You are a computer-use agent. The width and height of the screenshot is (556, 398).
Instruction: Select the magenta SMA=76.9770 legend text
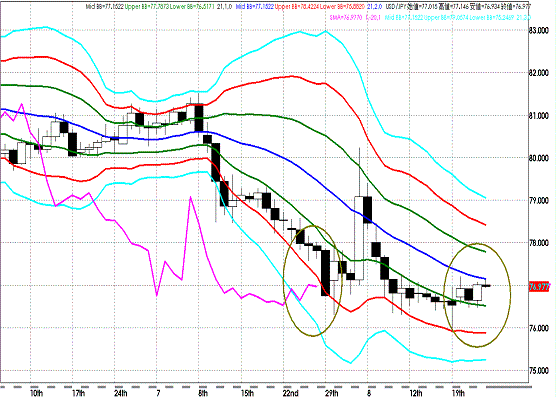(346, 17)
